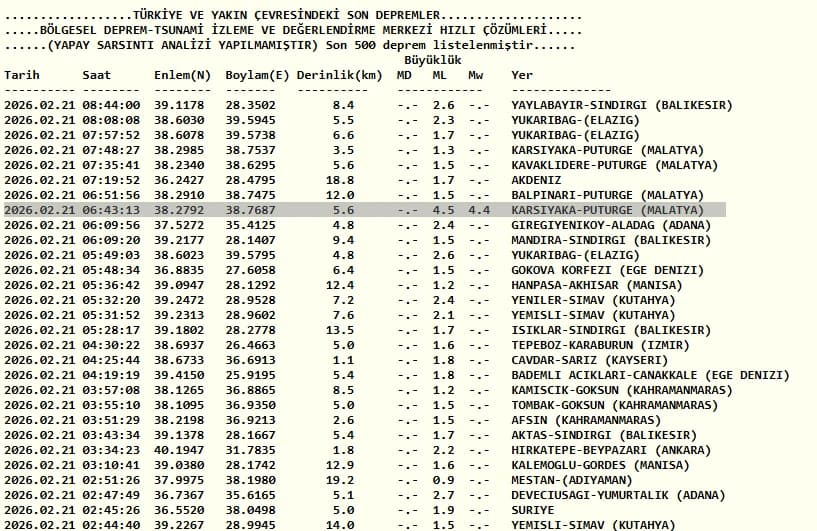817x531 pixels.
Task: Click the ML magnitude column header
Action: [x=439, y=75]
